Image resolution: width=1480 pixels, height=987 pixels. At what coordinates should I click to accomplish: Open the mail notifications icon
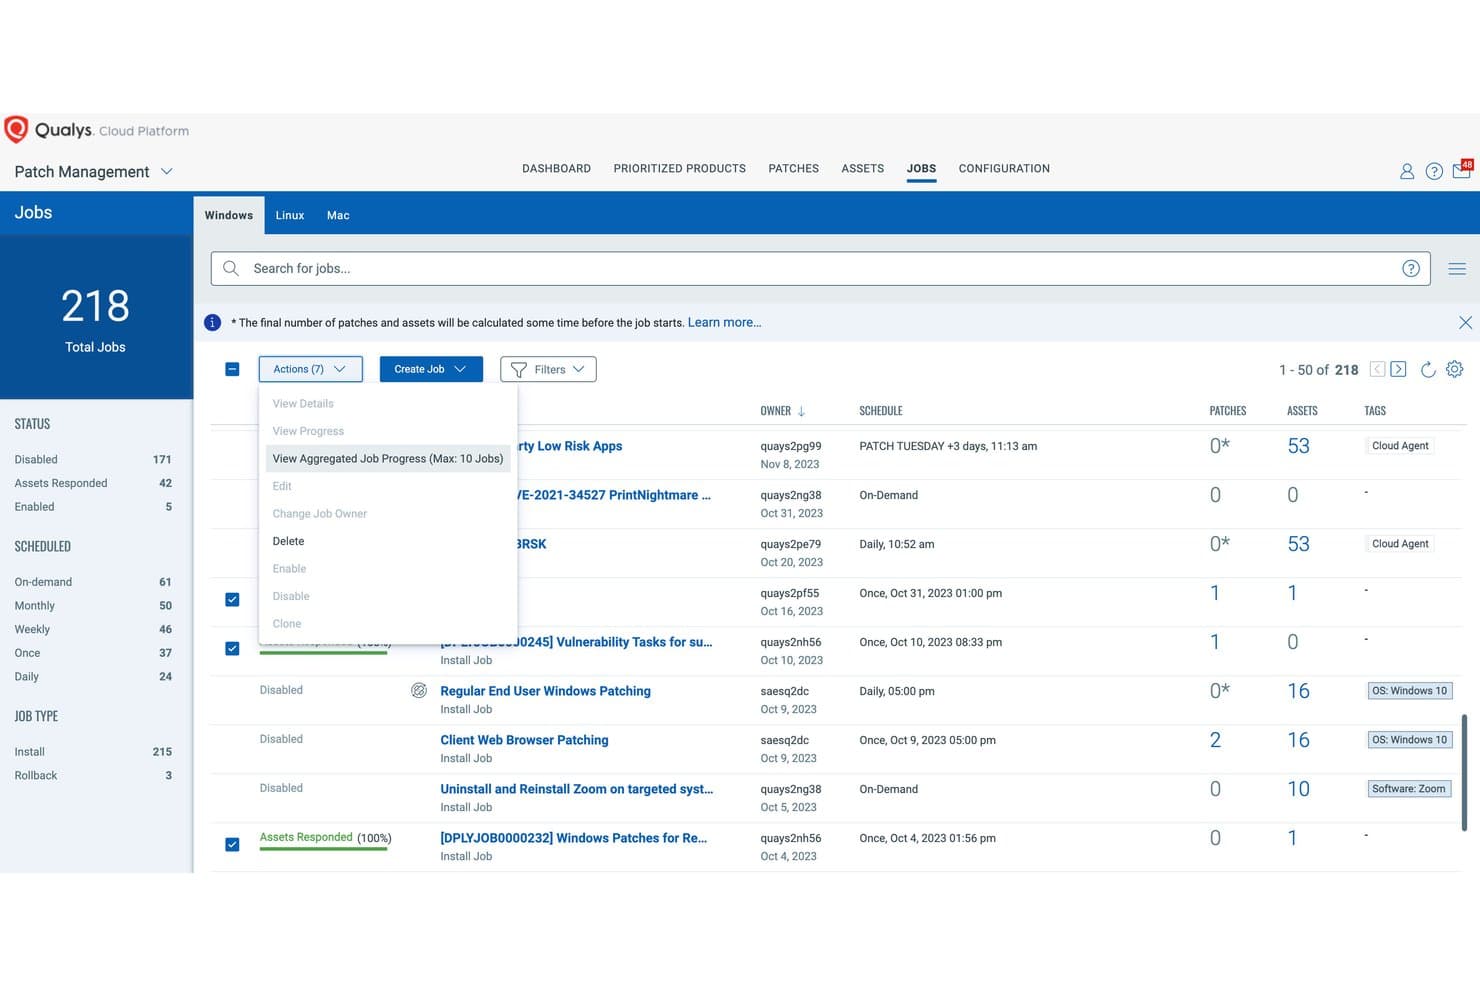point(1462,169)
